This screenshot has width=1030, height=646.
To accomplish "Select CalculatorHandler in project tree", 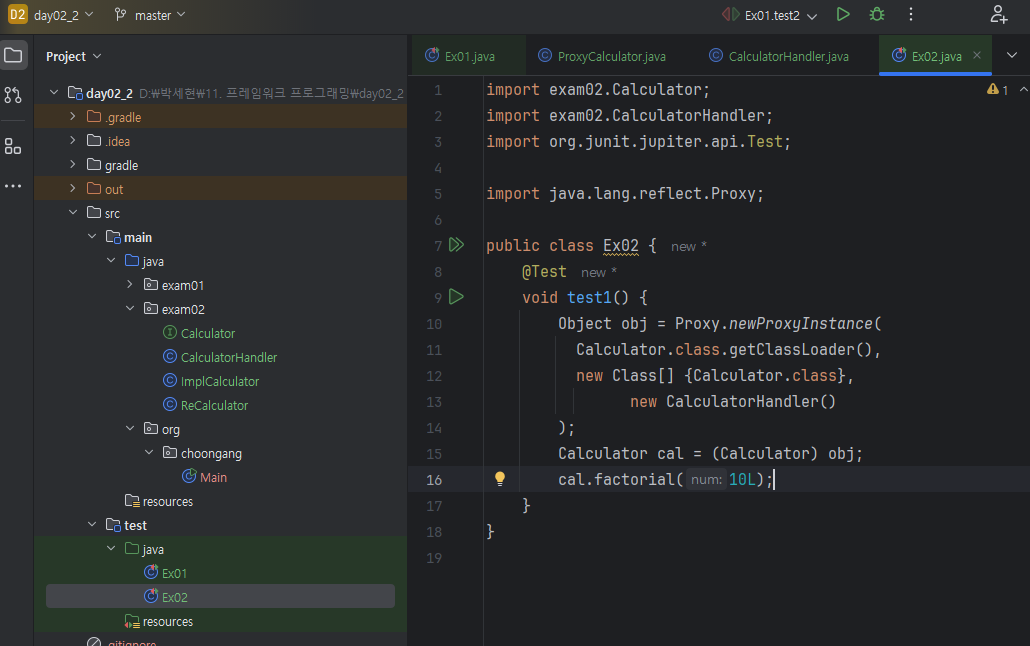I will (229, 358).
